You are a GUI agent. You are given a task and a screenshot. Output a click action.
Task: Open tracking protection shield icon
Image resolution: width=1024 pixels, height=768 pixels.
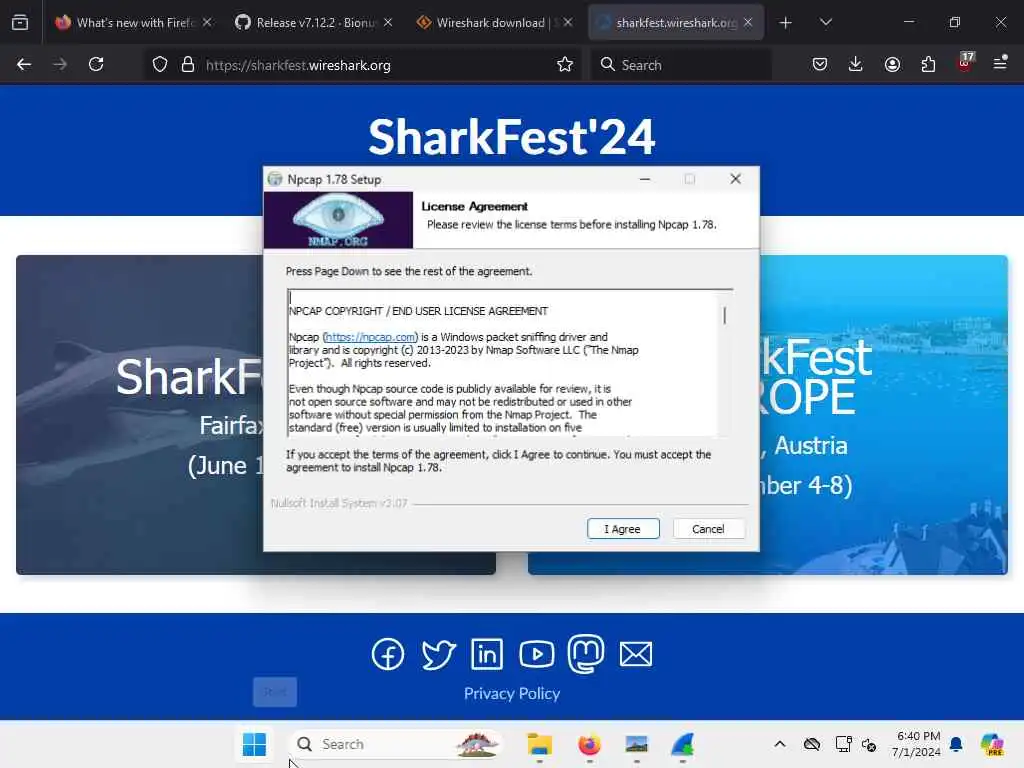[160, 64]
